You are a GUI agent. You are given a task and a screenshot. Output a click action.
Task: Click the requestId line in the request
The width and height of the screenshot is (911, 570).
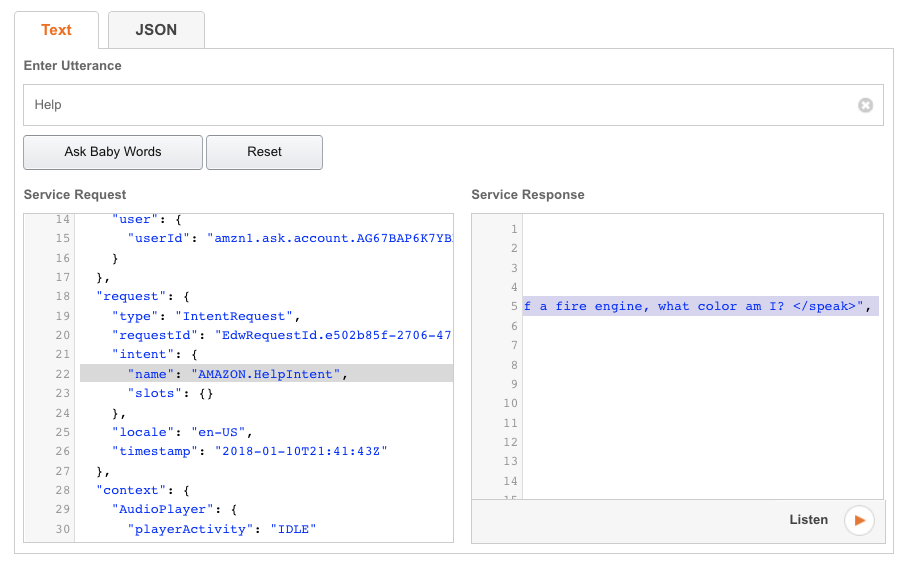coord(283,335)
